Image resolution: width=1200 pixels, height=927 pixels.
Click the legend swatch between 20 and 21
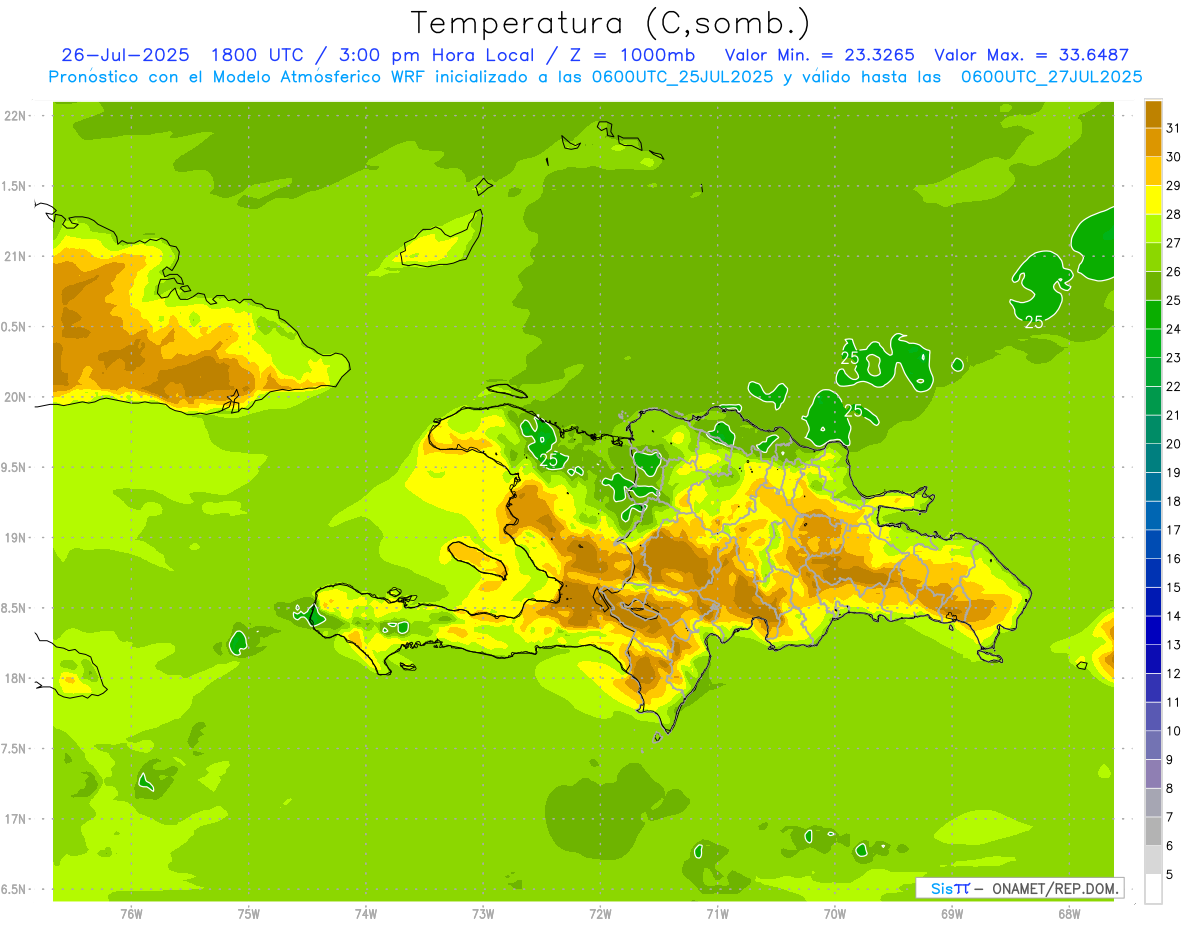pyautogui.click(x=1153, y=430)
